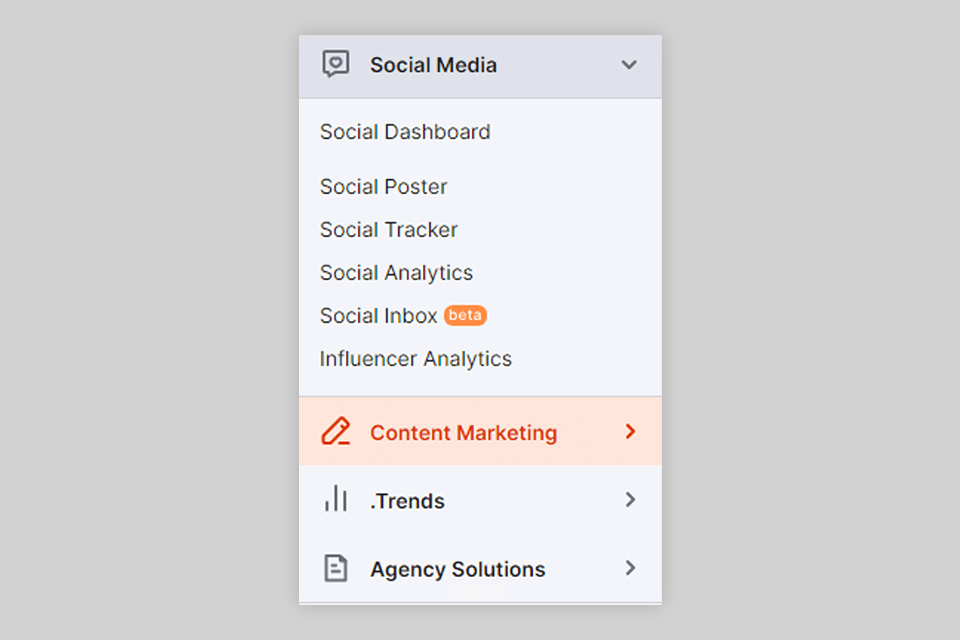Screen dimensions: 960x640
Task: Click the Content Marketing pencil icon
Action: (x=336, y=432)
